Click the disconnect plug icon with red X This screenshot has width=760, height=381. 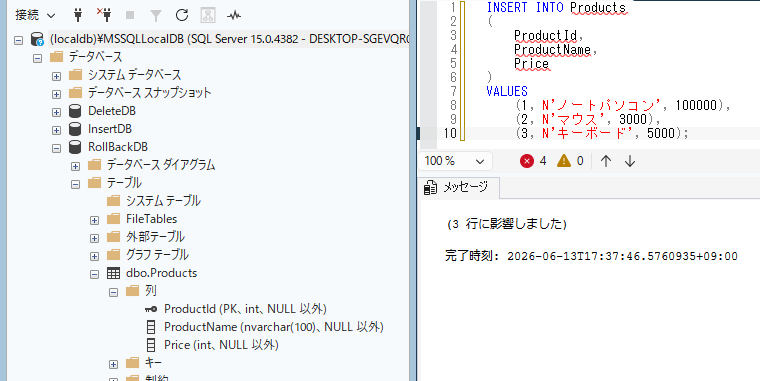point(104,15)
